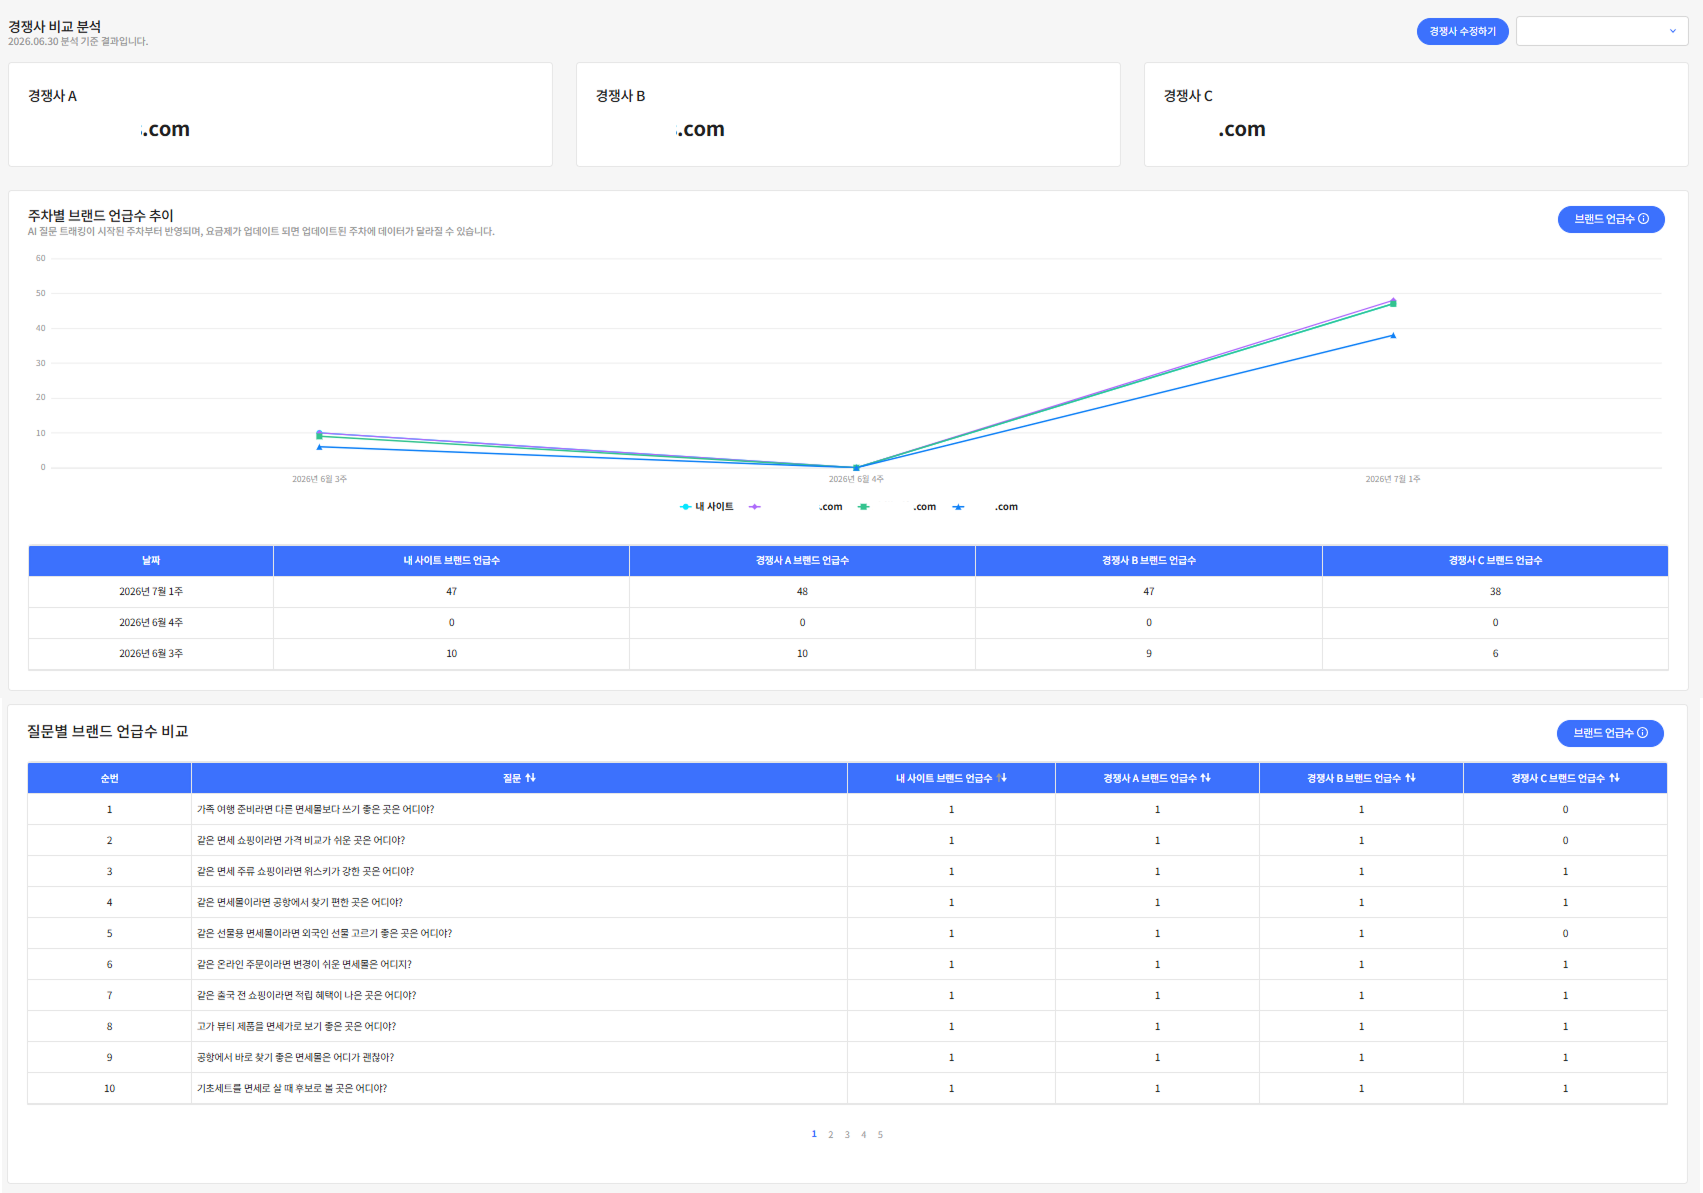The height and width of the screenshot is (1193, 1703).
Task: Click the blue triangle point at 2026년 7월 1주
Action: [1393, 335]
